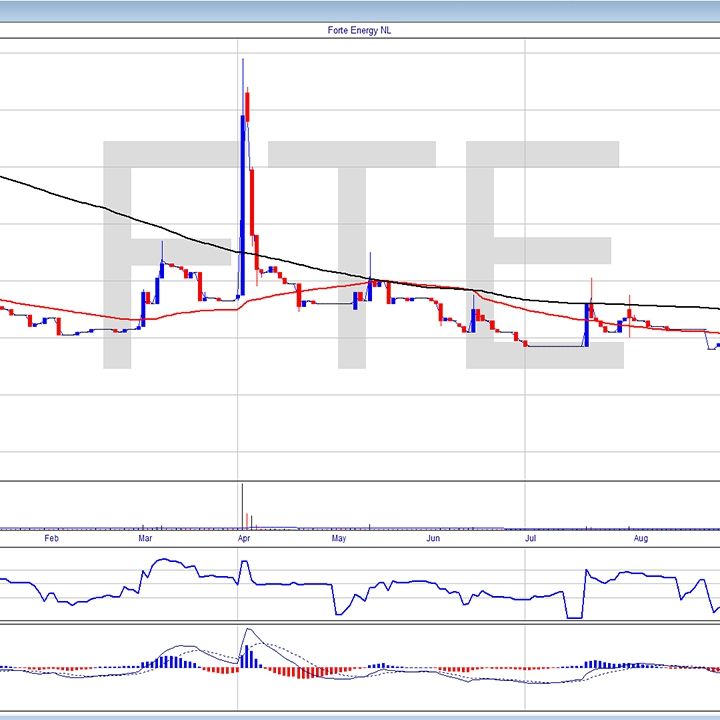The height and width of the screenshot is (720, 720).
Task: Click the tallest volume bar in April
Action: tap(242, 505)
